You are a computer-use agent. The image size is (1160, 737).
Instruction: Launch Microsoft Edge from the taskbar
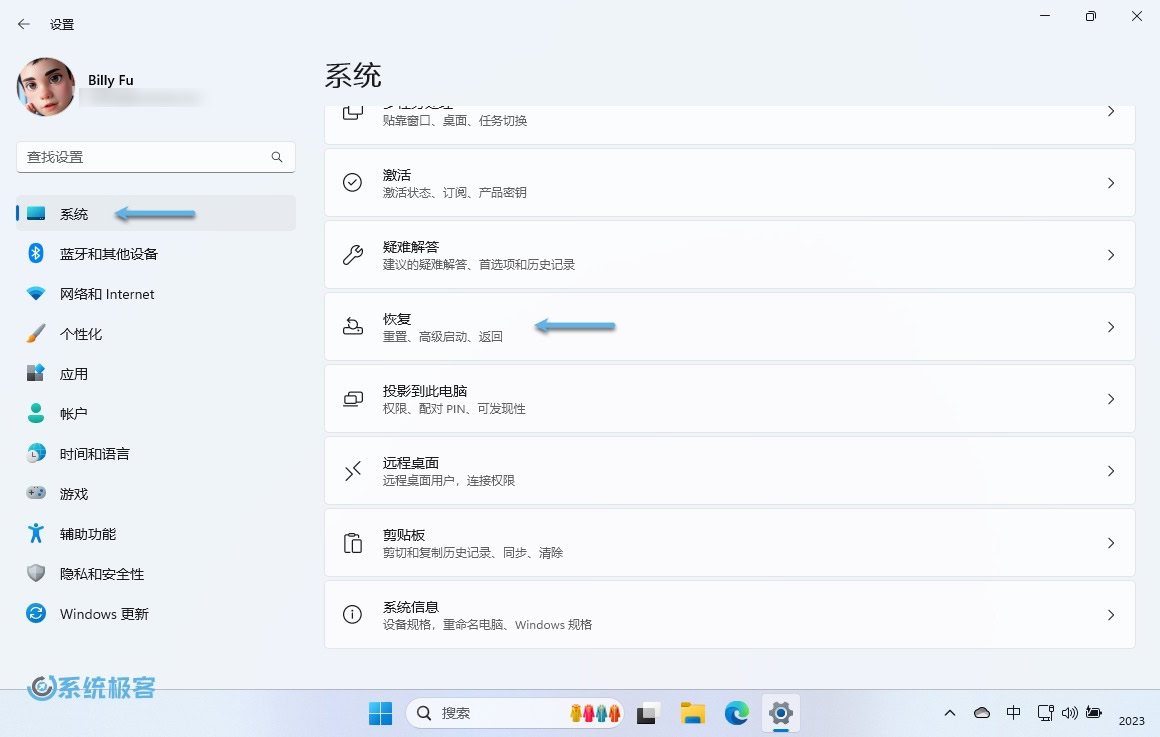coord(737,713)
